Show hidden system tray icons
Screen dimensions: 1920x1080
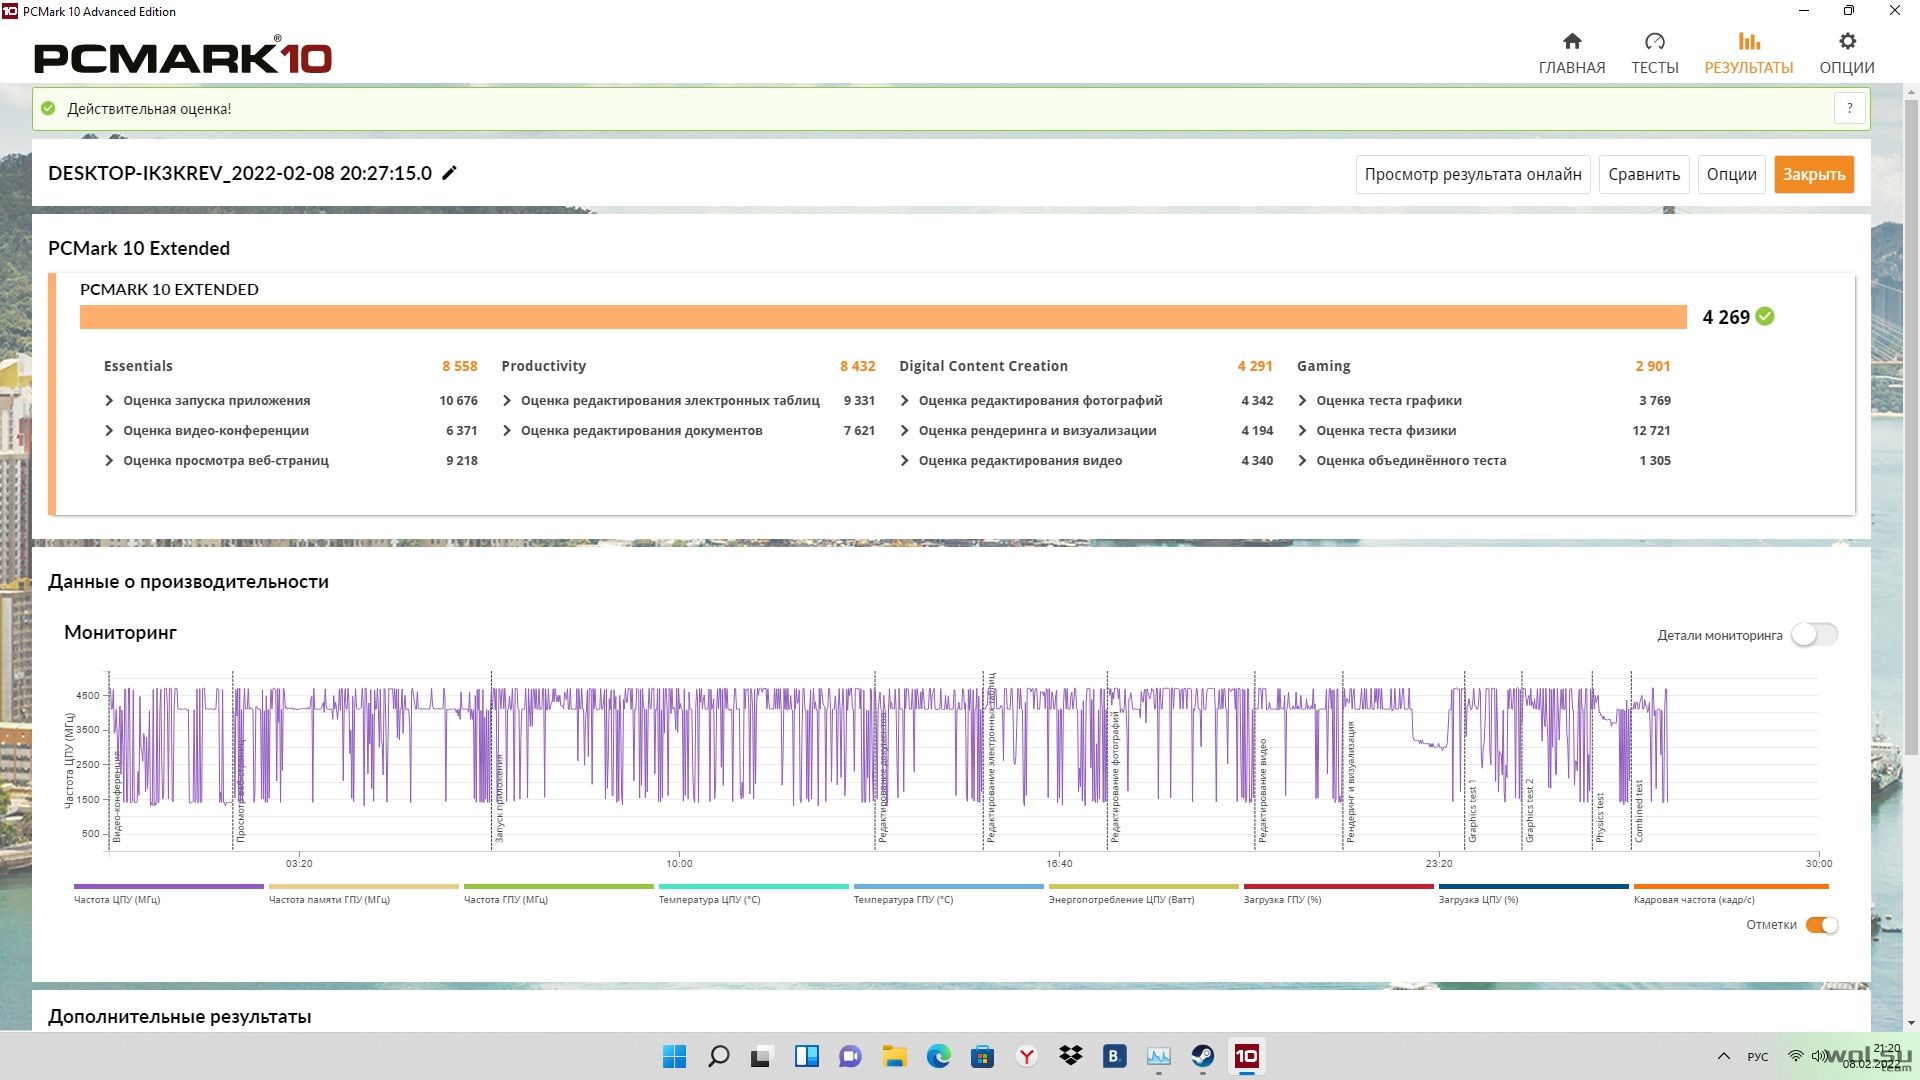pos(1724,1056)
